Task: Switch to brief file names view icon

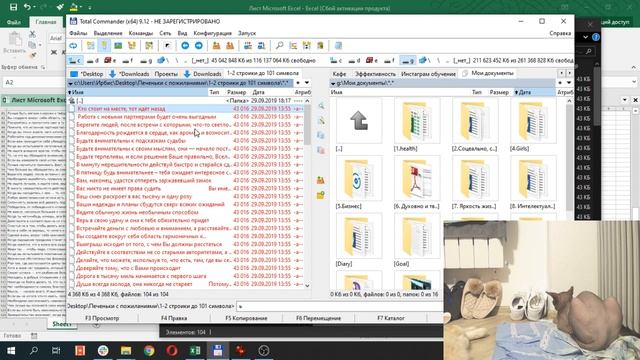Action: (x=91, y=46)
